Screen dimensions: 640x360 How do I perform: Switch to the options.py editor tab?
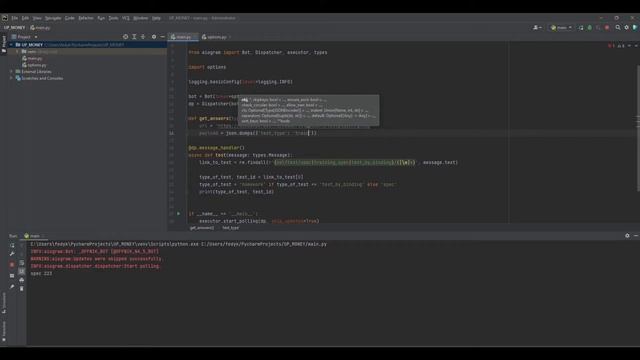pyautogui.click(x=216, y=37)
